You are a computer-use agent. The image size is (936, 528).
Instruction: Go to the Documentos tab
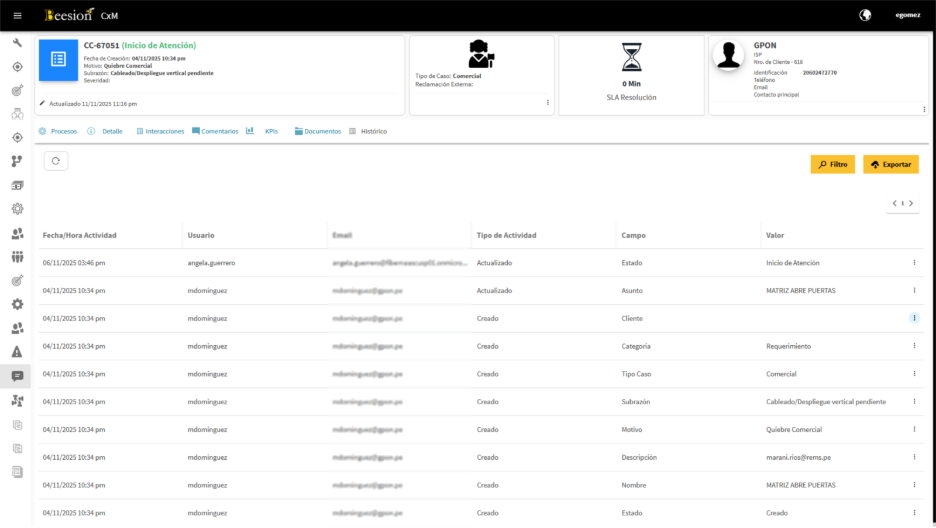[318, 131]
